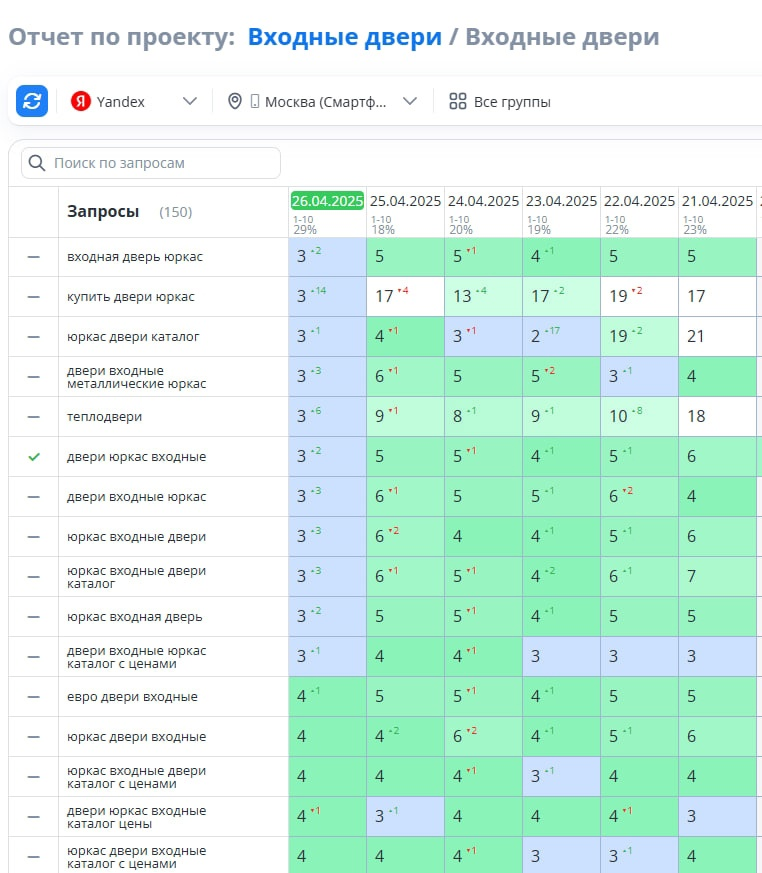Click двери юркас входные каталог цены position 3 on 25.04.2025
The width and height of the screenshot is (762, 873).
click(x=405, y=816)
